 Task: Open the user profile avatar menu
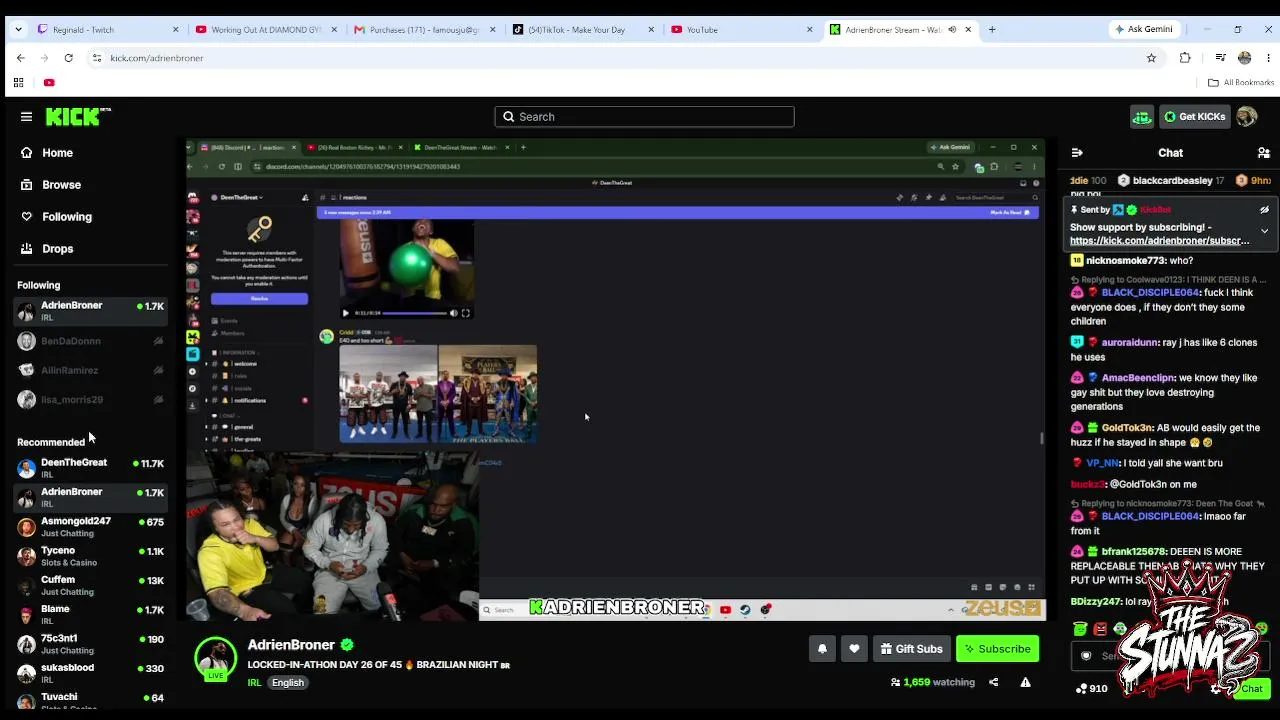coord(1246,117)
